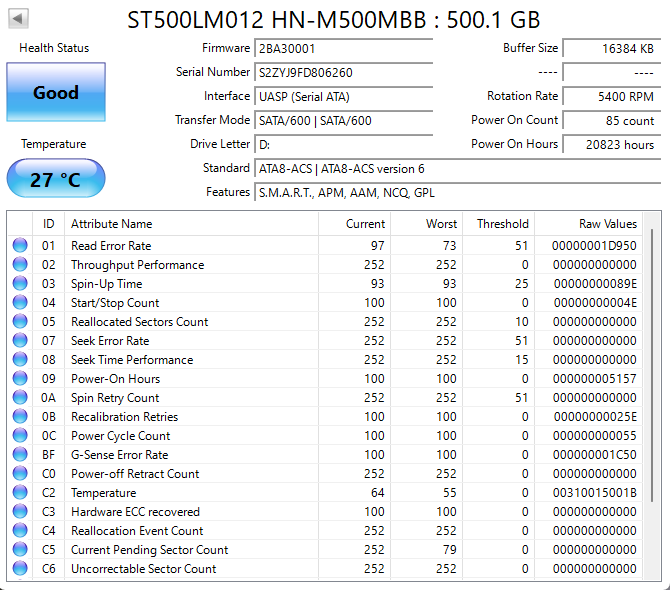Viewport: 670px width, 590px height.
Task: Click the status icon for Power Cycle Count
Action: pyautogui.click(x=20, y=436)
